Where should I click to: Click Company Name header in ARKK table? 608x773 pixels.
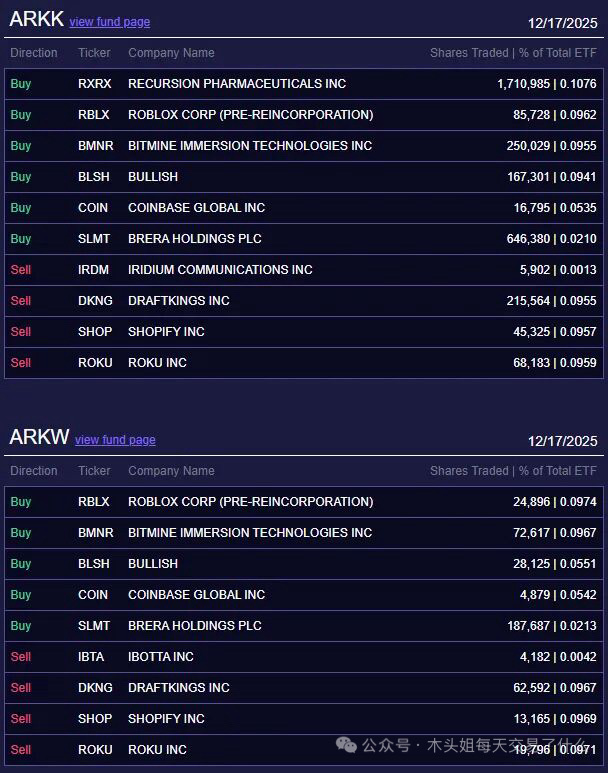point(171,53)
